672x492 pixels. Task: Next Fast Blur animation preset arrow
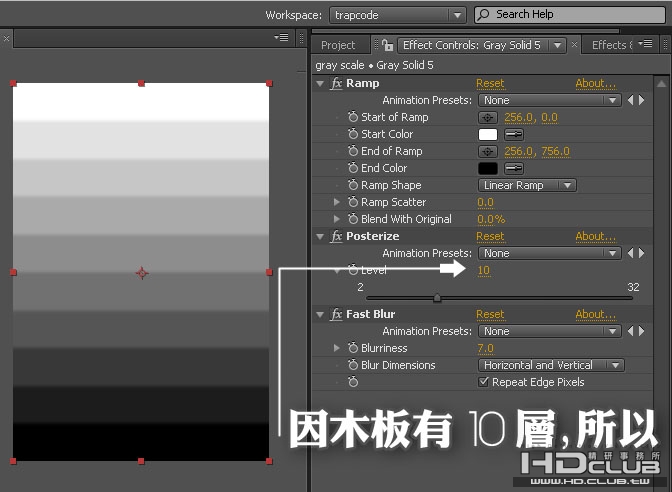[x=642, y=331]
